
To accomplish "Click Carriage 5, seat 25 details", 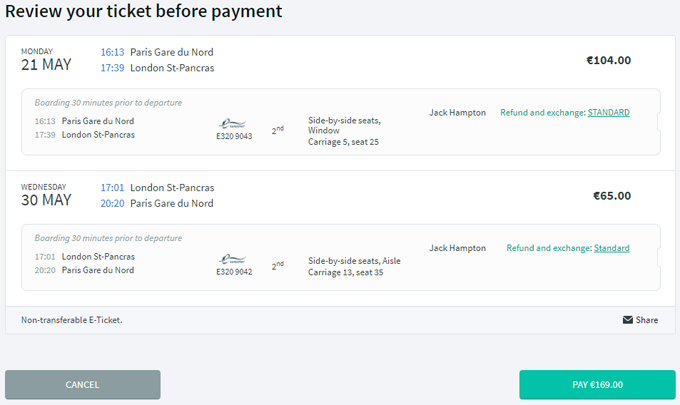I will pyautogui.click(x=343, y=142).
